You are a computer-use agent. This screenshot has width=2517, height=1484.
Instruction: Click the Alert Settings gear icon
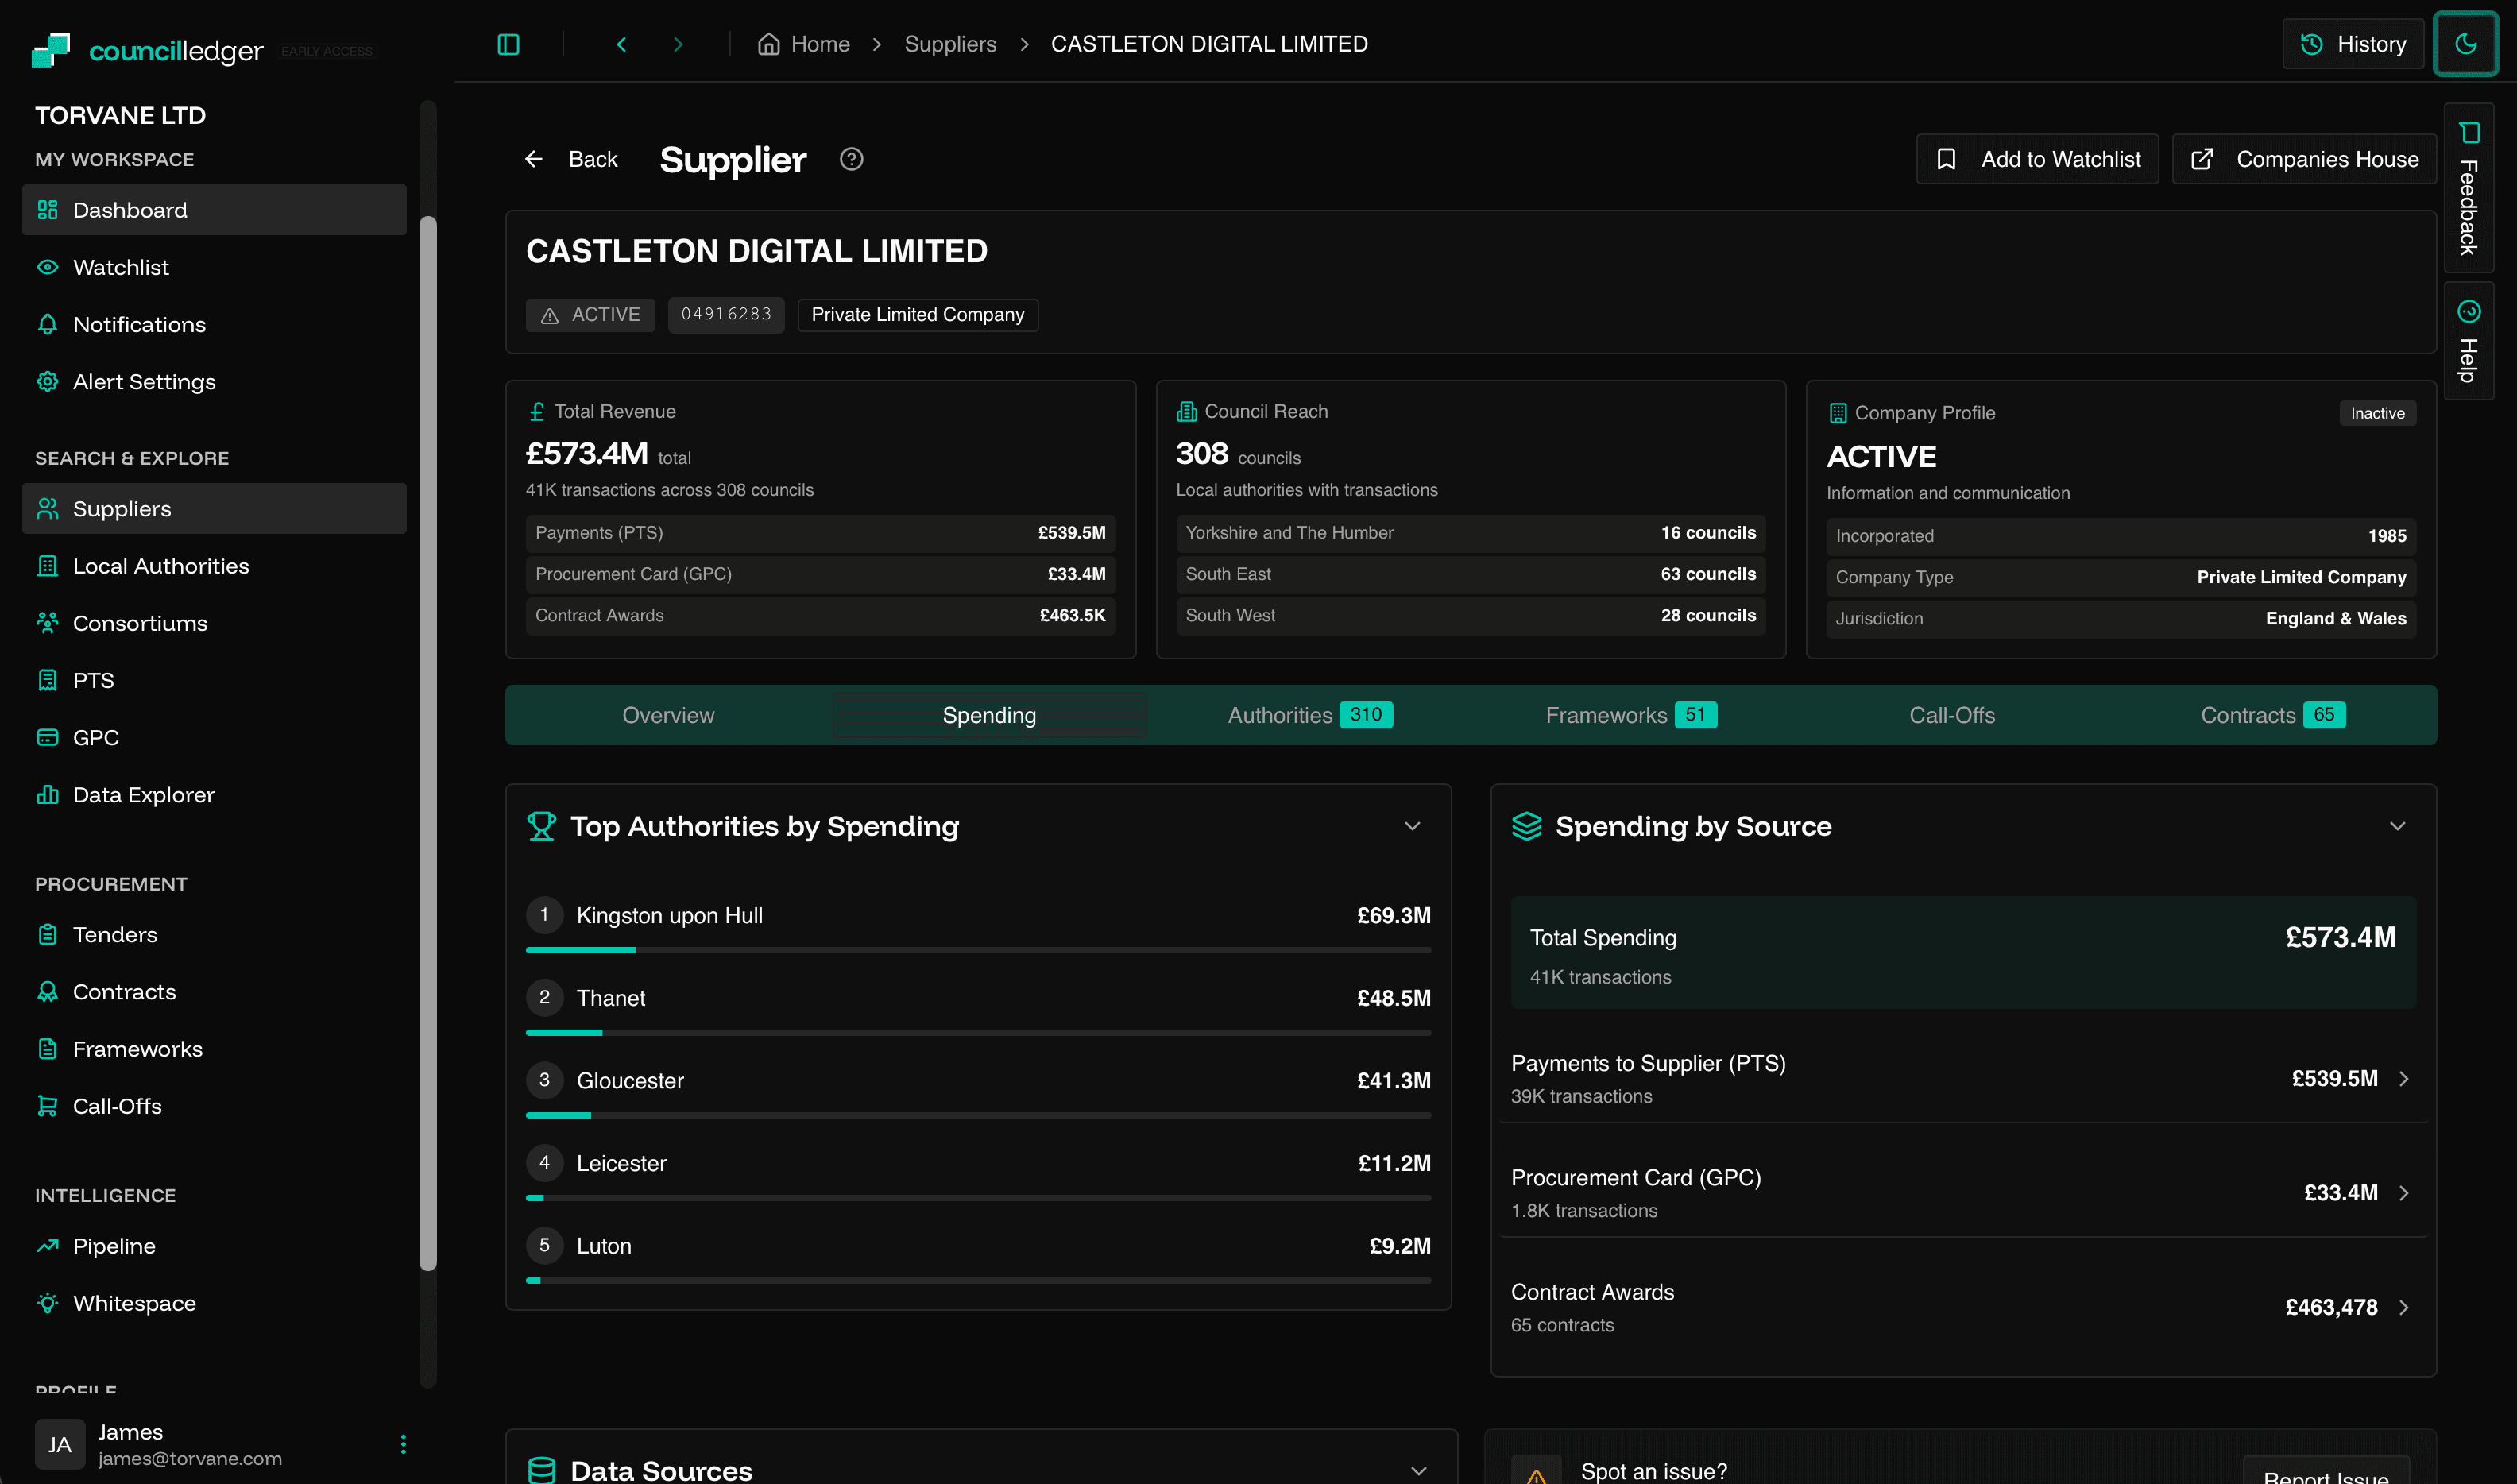point(47,381)
